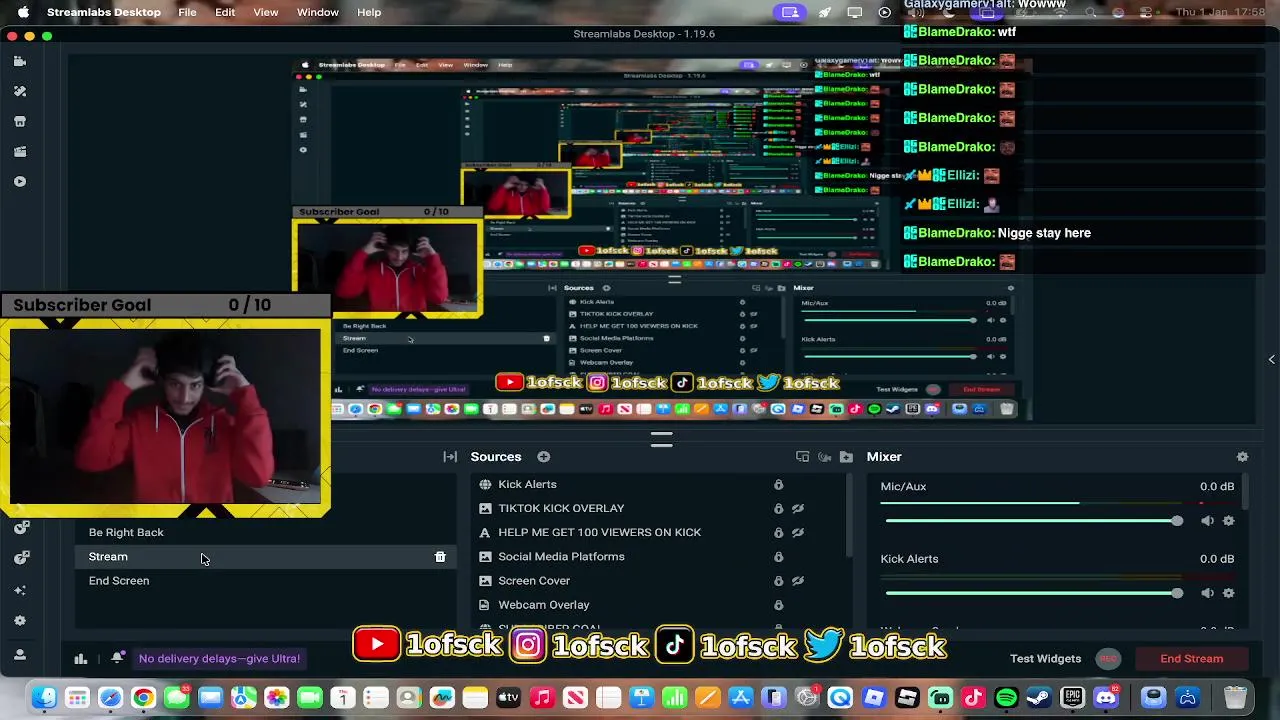Collapse scenes panel icon beside Sources
The height and width of the screenshot is (720, 1280).
(x=450, y=457)
